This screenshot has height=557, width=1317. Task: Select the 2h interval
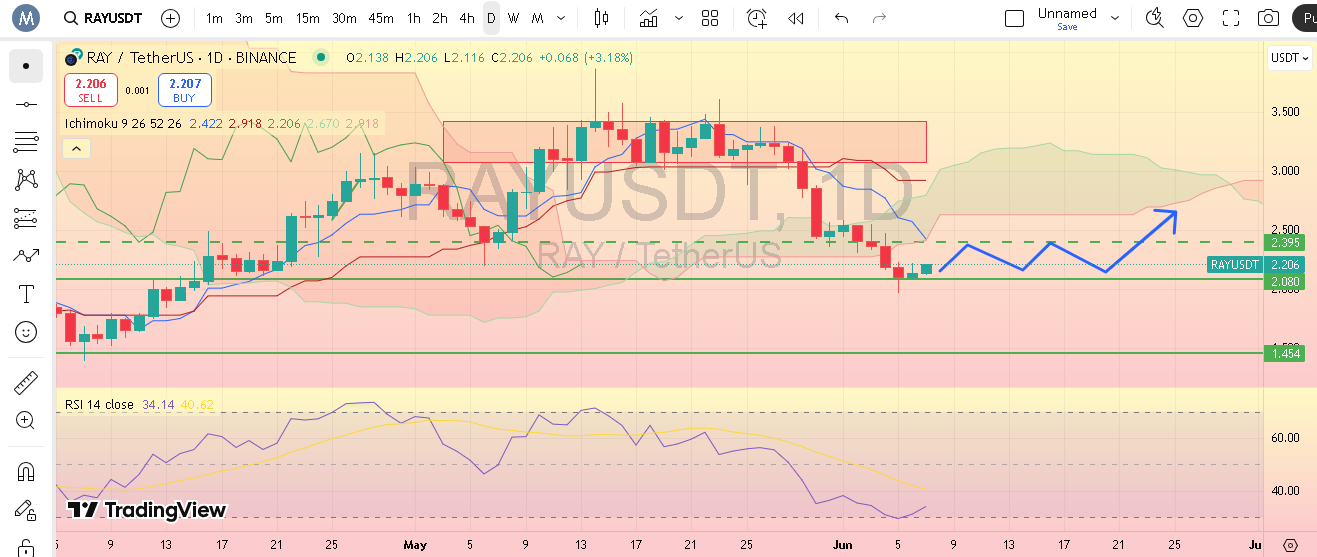point(440,18)
